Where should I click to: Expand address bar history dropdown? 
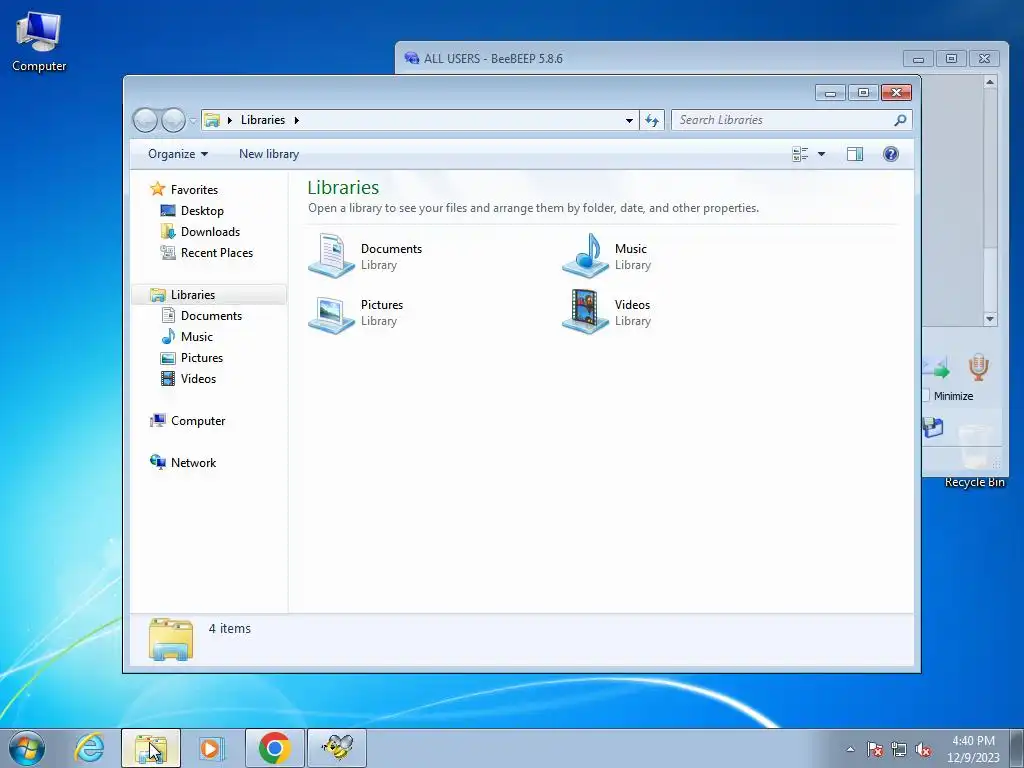629,120
